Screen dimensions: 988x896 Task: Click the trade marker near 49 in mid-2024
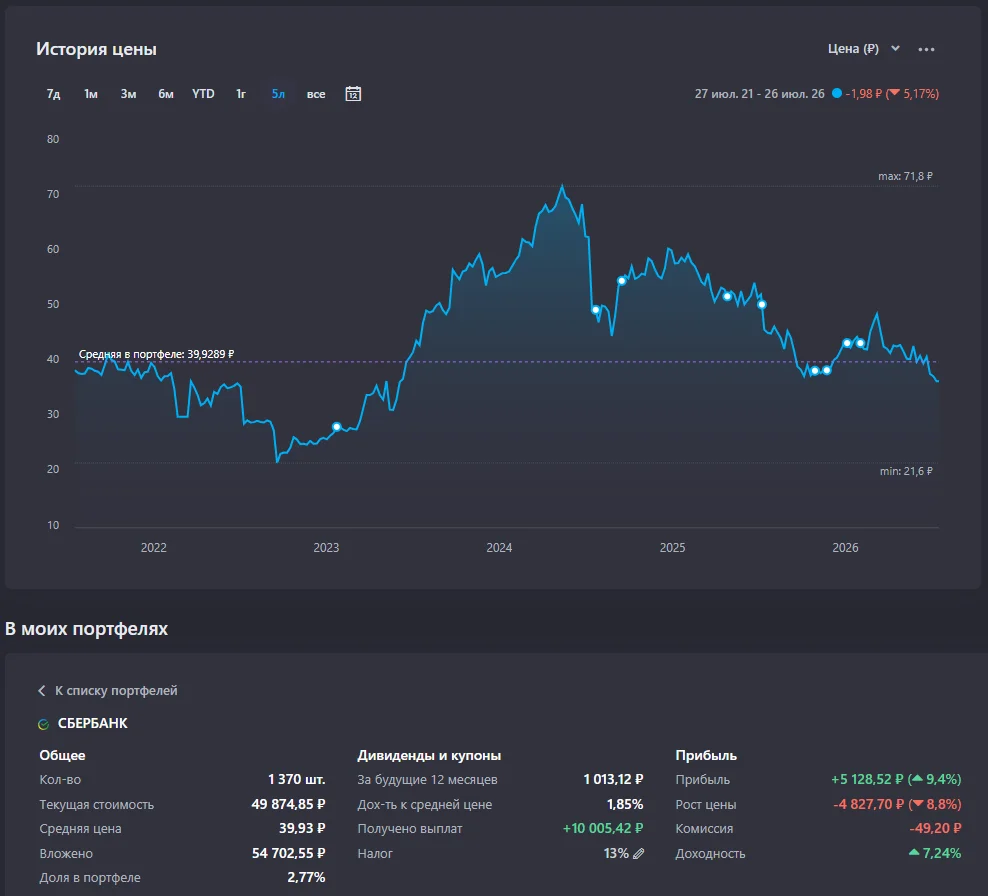(595, 309)
